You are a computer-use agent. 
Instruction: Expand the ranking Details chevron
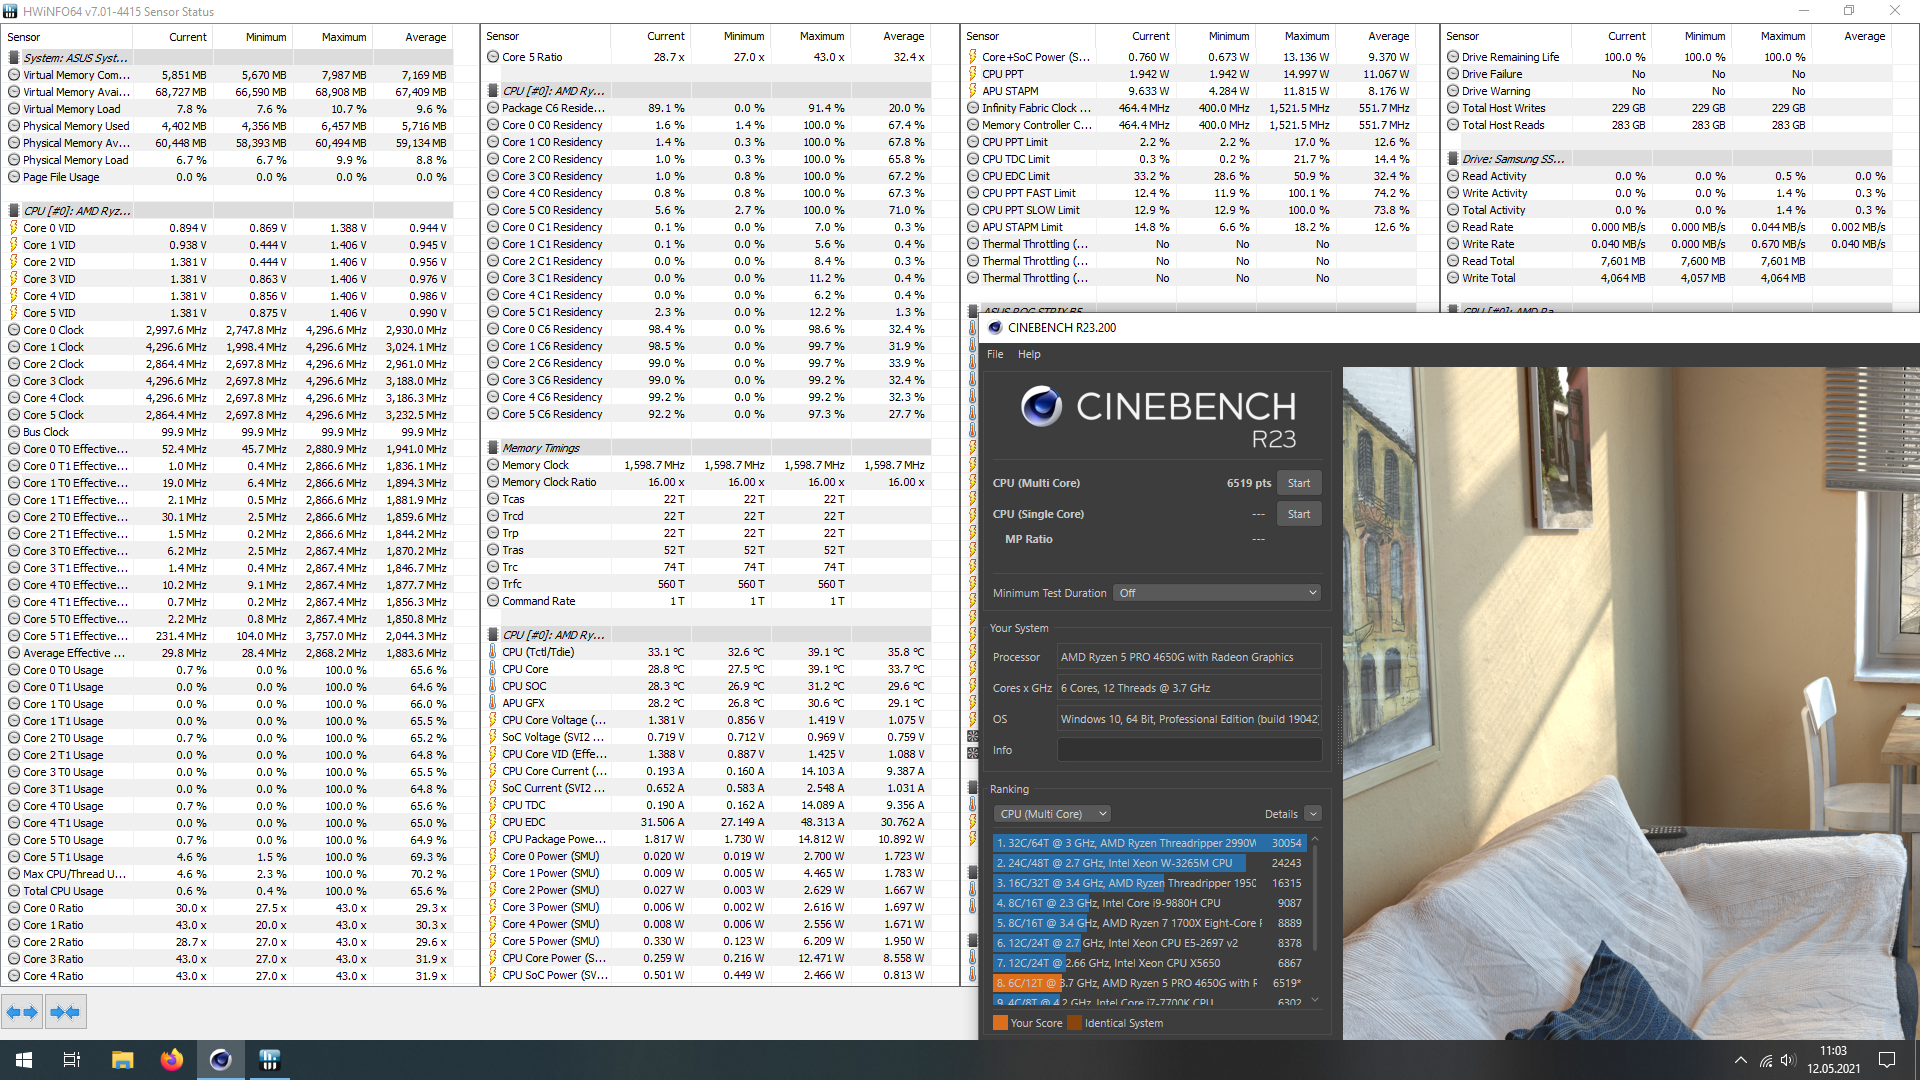[1313, 814]
